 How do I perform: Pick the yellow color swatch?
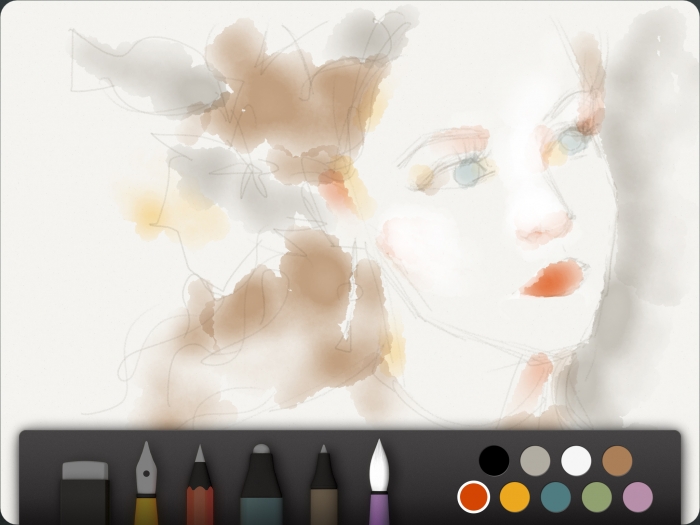coord(514,496)
